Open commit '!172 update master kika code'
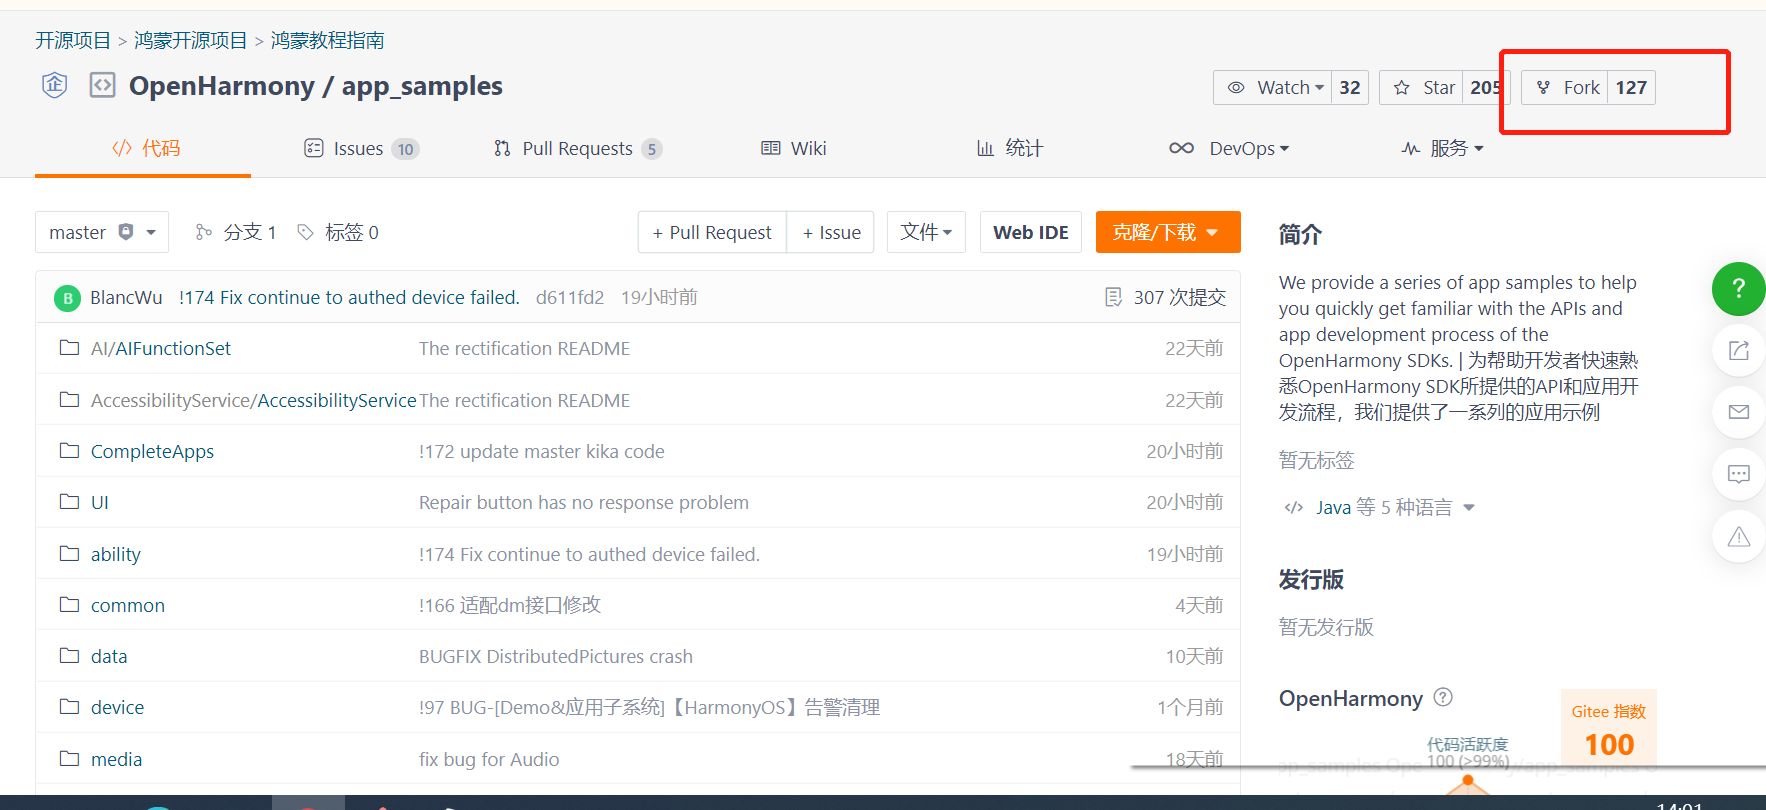The height and width of the screenshot is (810, 1766). pyautogui.click(x=541, y=451)
